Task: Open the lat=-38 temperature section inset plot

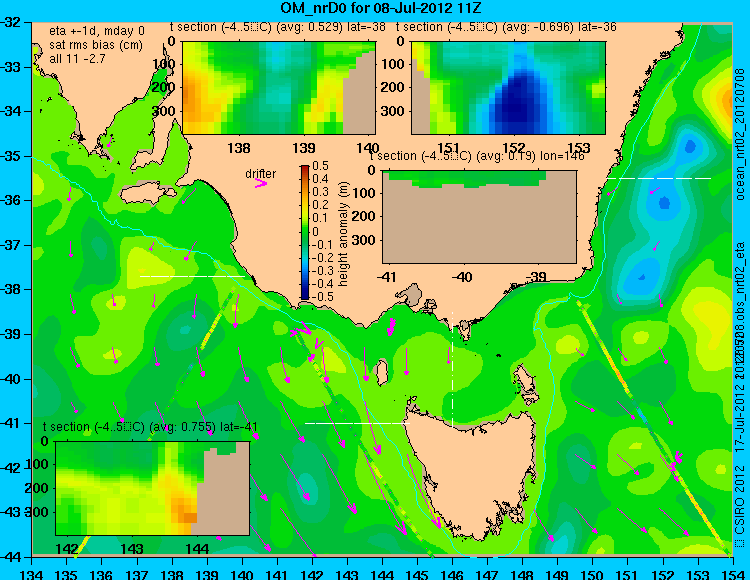Action: [x=279, y=88]
